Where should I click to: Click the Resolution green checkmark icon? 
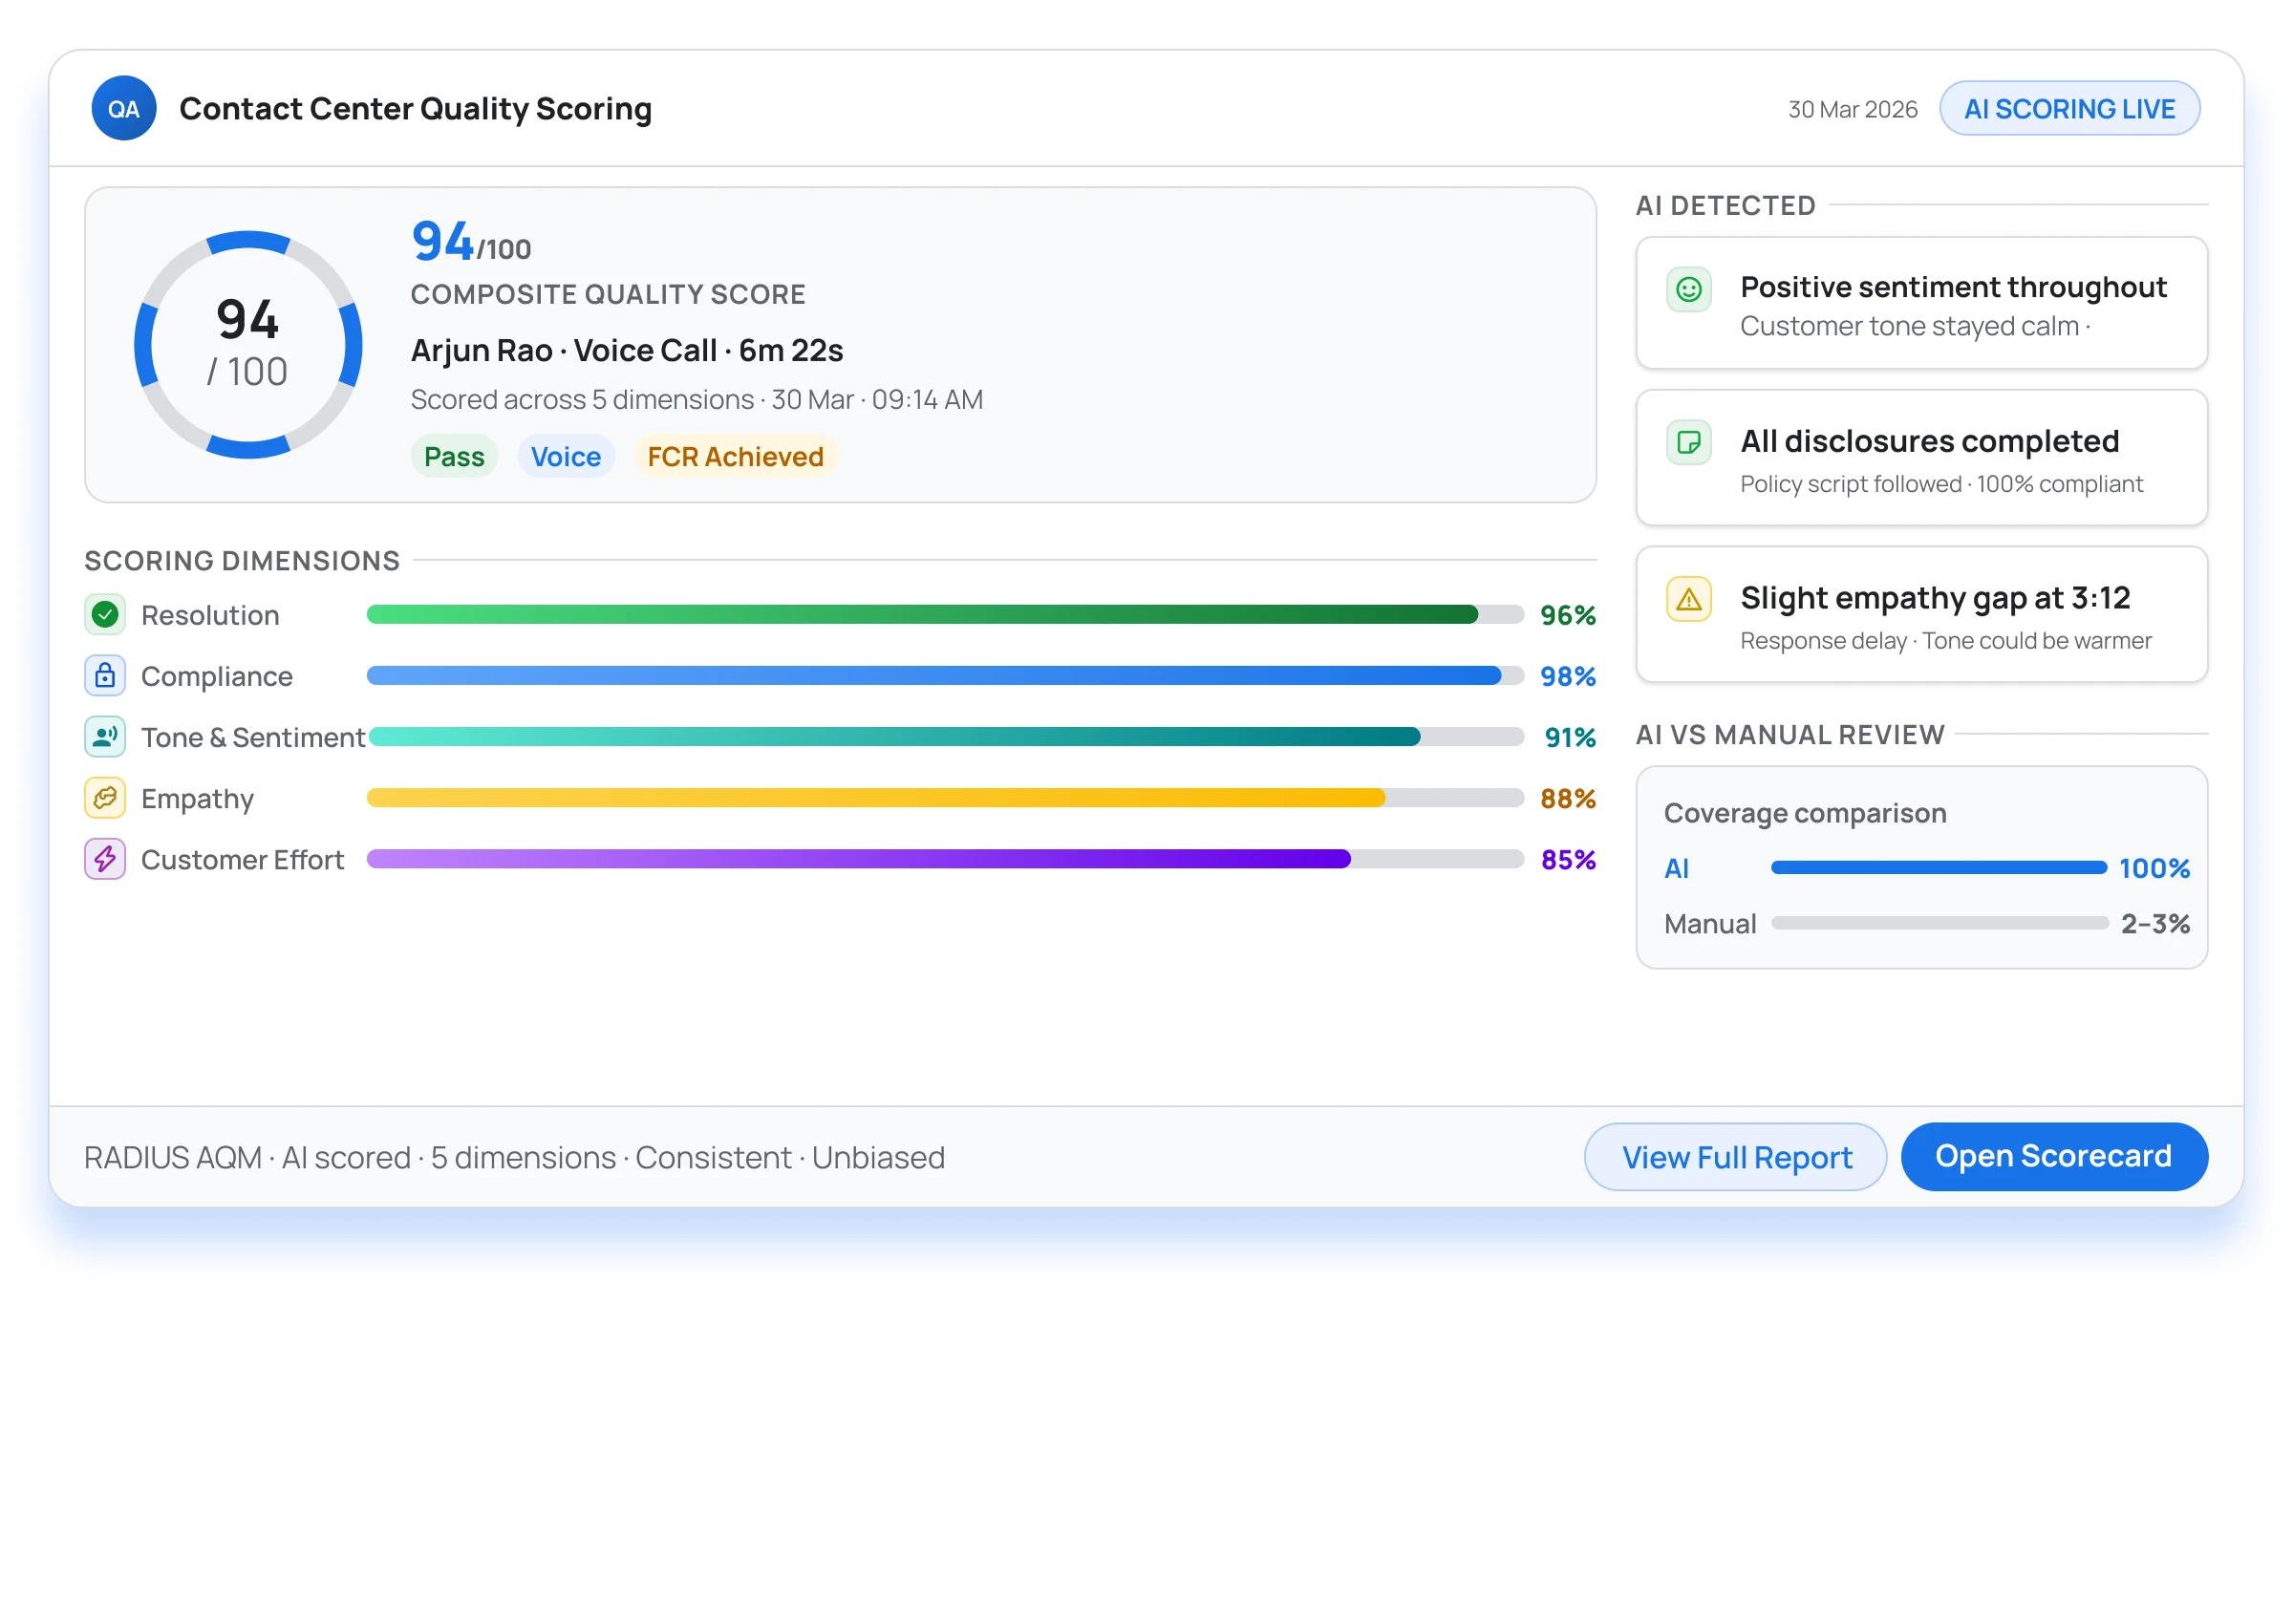pyautogui.click(x=105, y=615)
